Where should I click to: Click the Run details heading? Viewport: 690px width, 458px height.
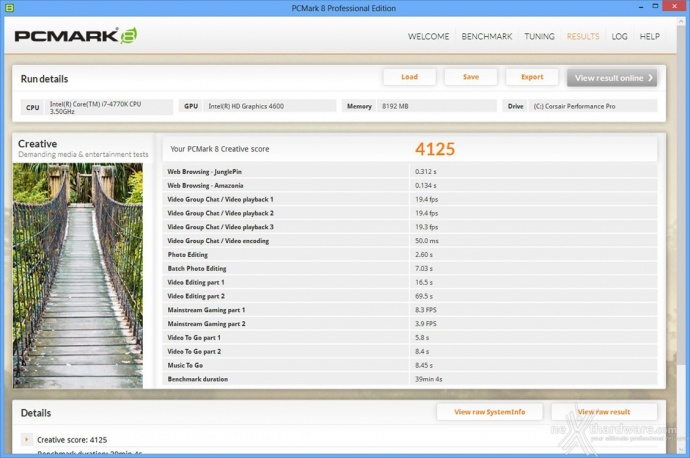pyautogui.click(x=44, y=79)
